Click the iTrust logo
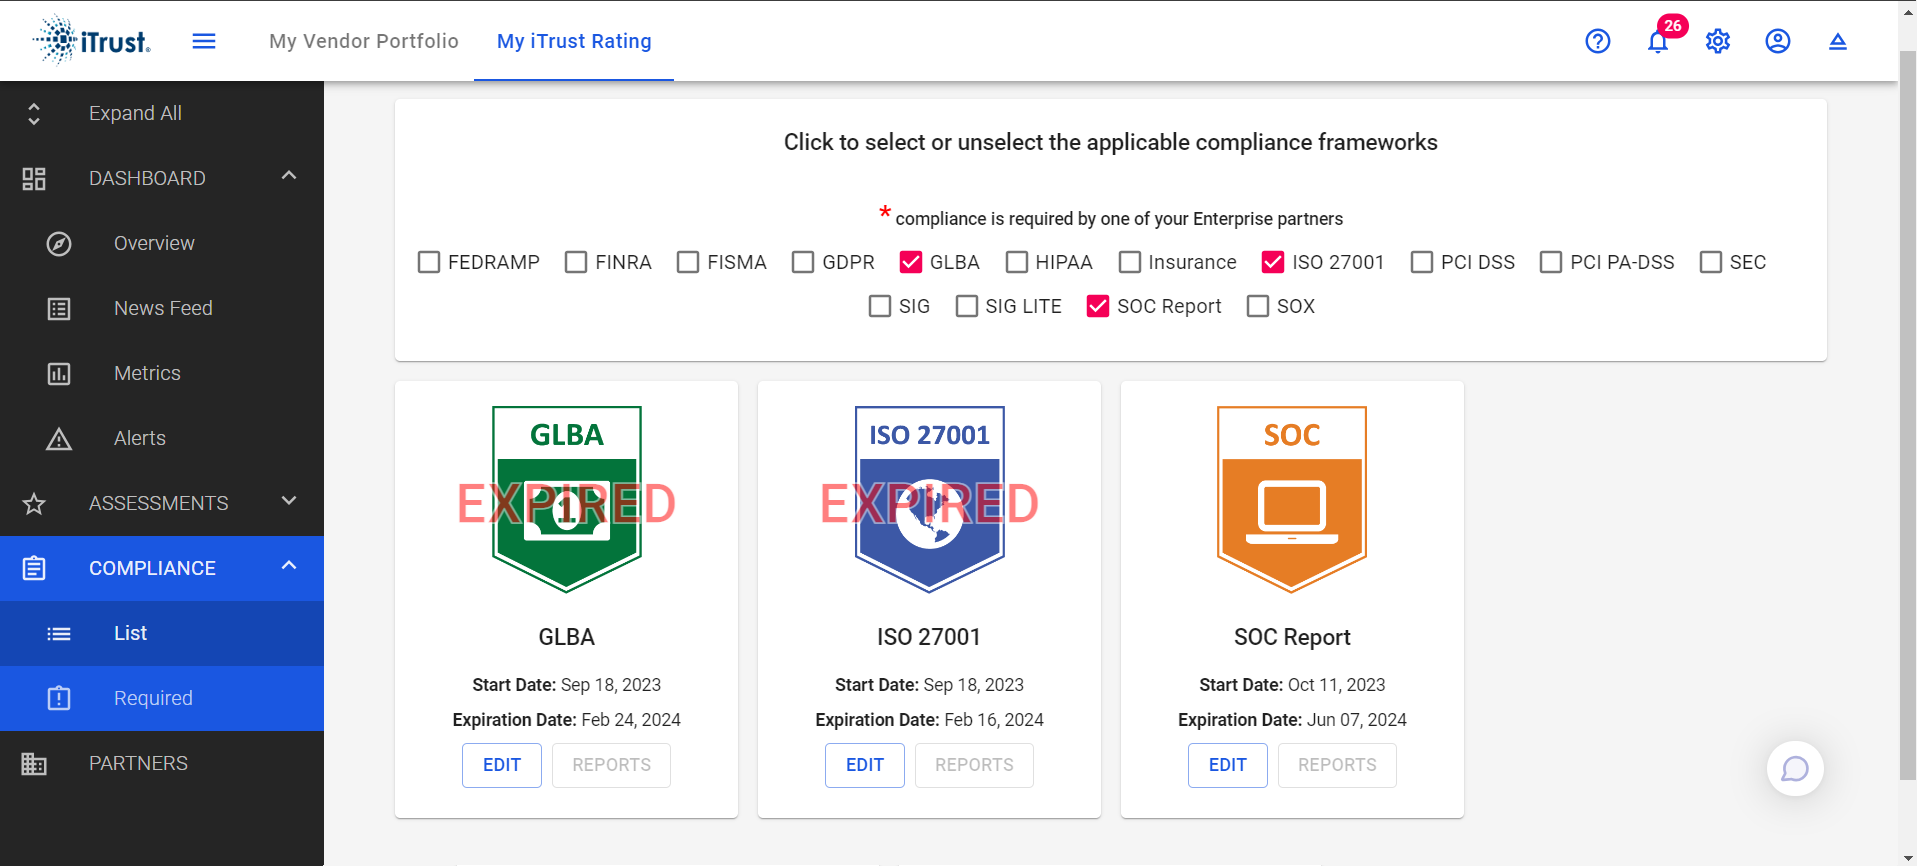 (x=92, y=41)
